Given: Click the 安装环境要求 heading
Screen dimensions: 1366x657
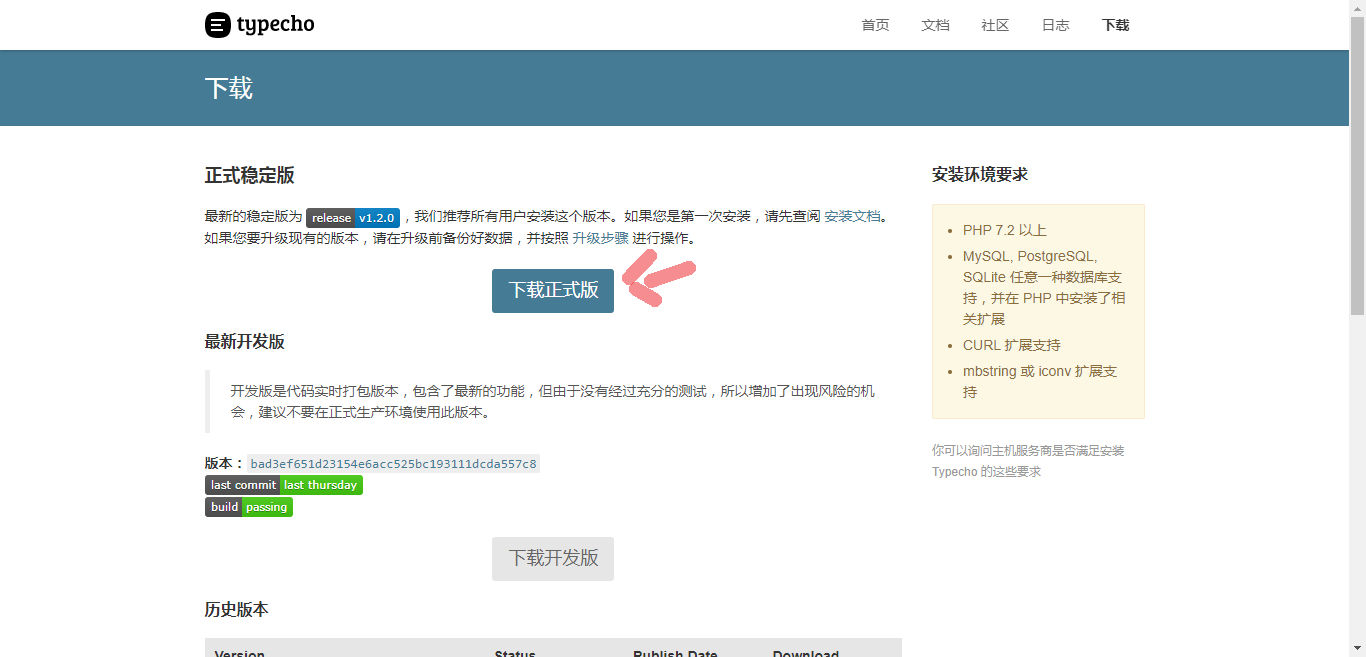Looking at the screenshot, I should (980, 174).
